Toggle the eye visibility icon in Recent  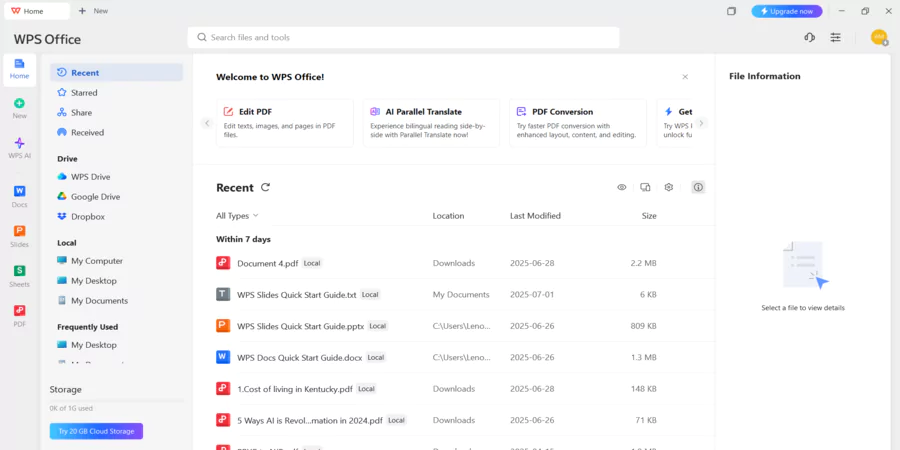pos(622,187)
